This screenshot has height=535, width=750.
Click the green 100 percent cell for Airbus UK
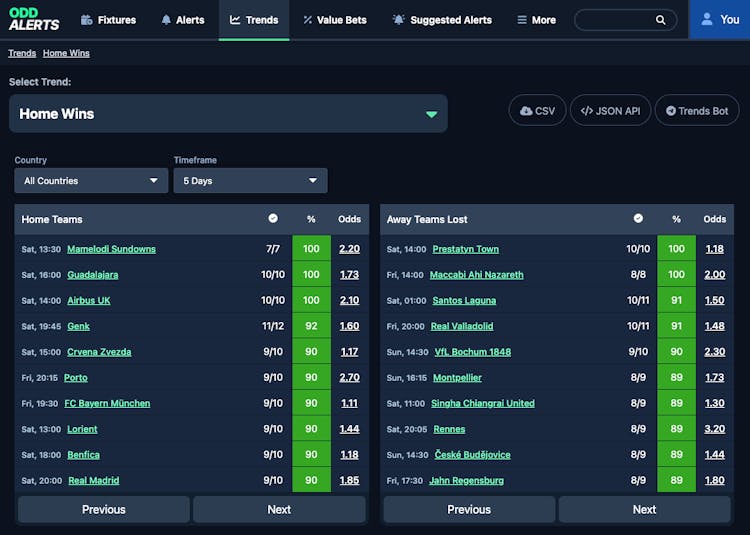[x=311, y=300]
